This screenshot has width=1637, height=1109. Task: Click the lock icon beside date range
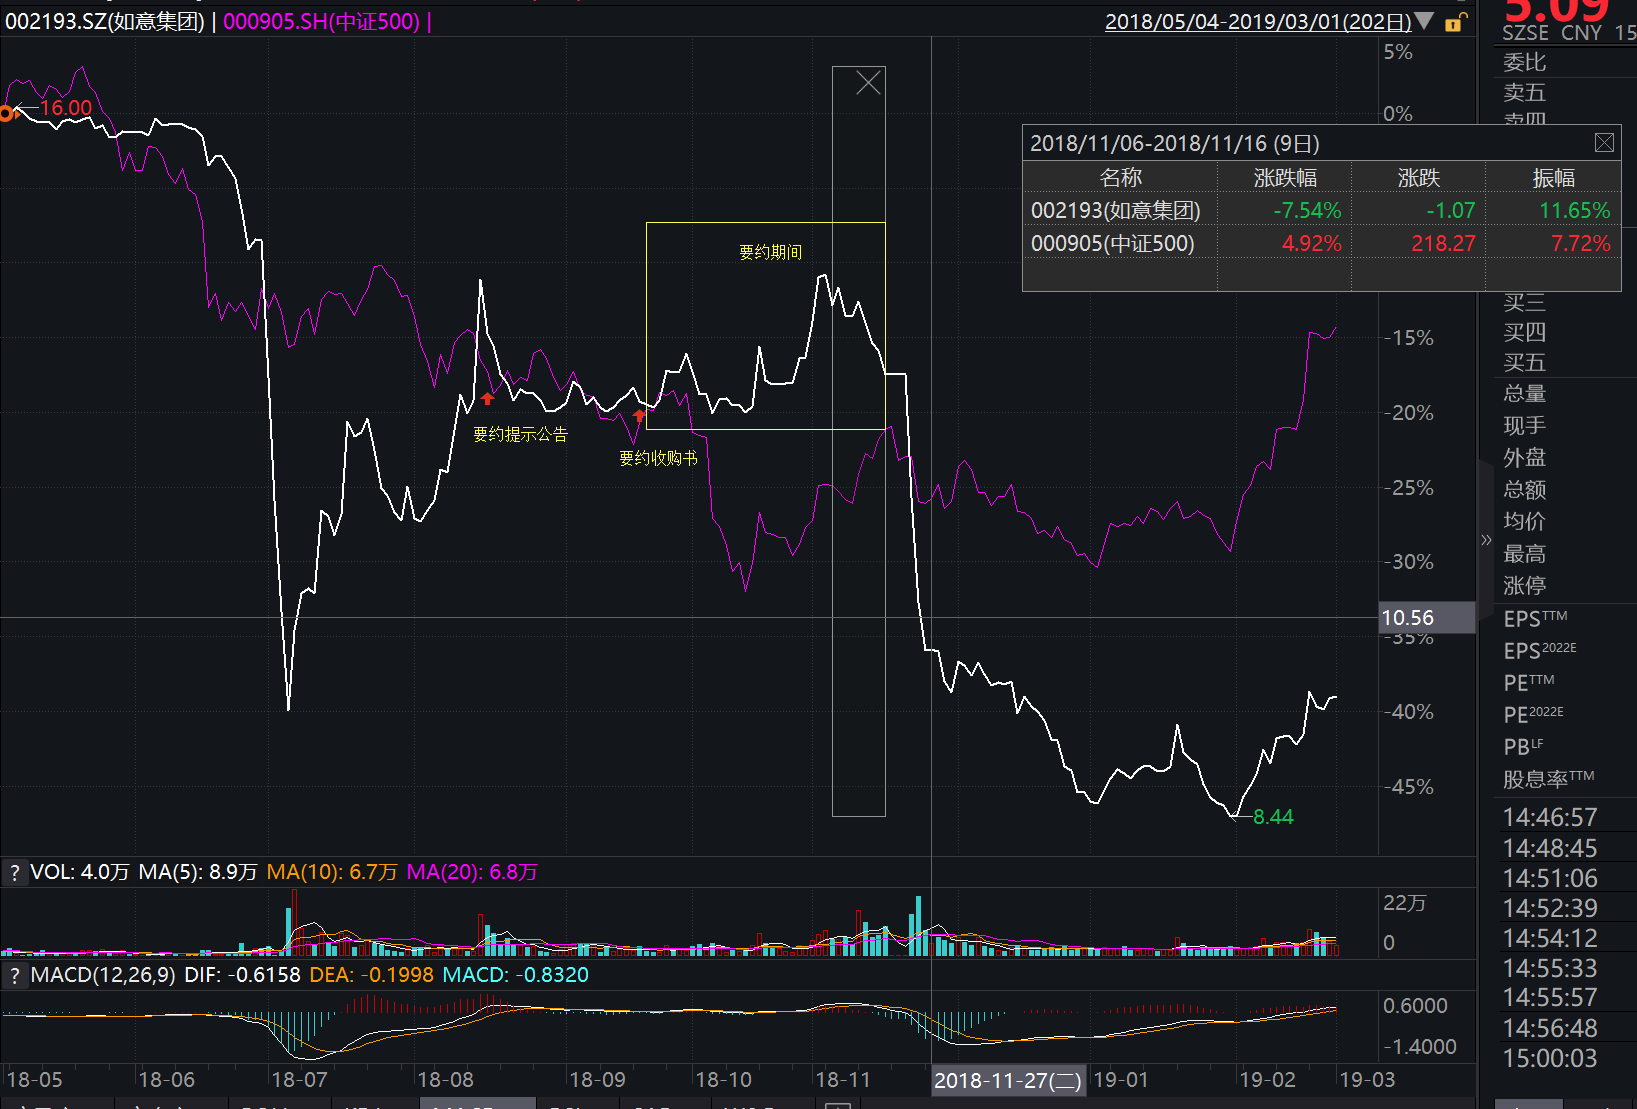1455,22
